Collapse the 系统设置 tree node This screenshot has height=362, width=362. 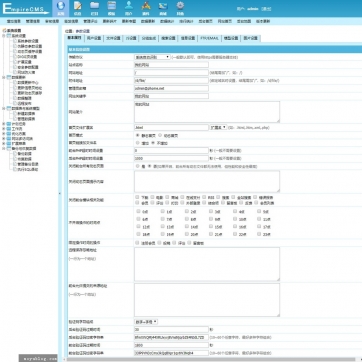[x=4, y=36]
